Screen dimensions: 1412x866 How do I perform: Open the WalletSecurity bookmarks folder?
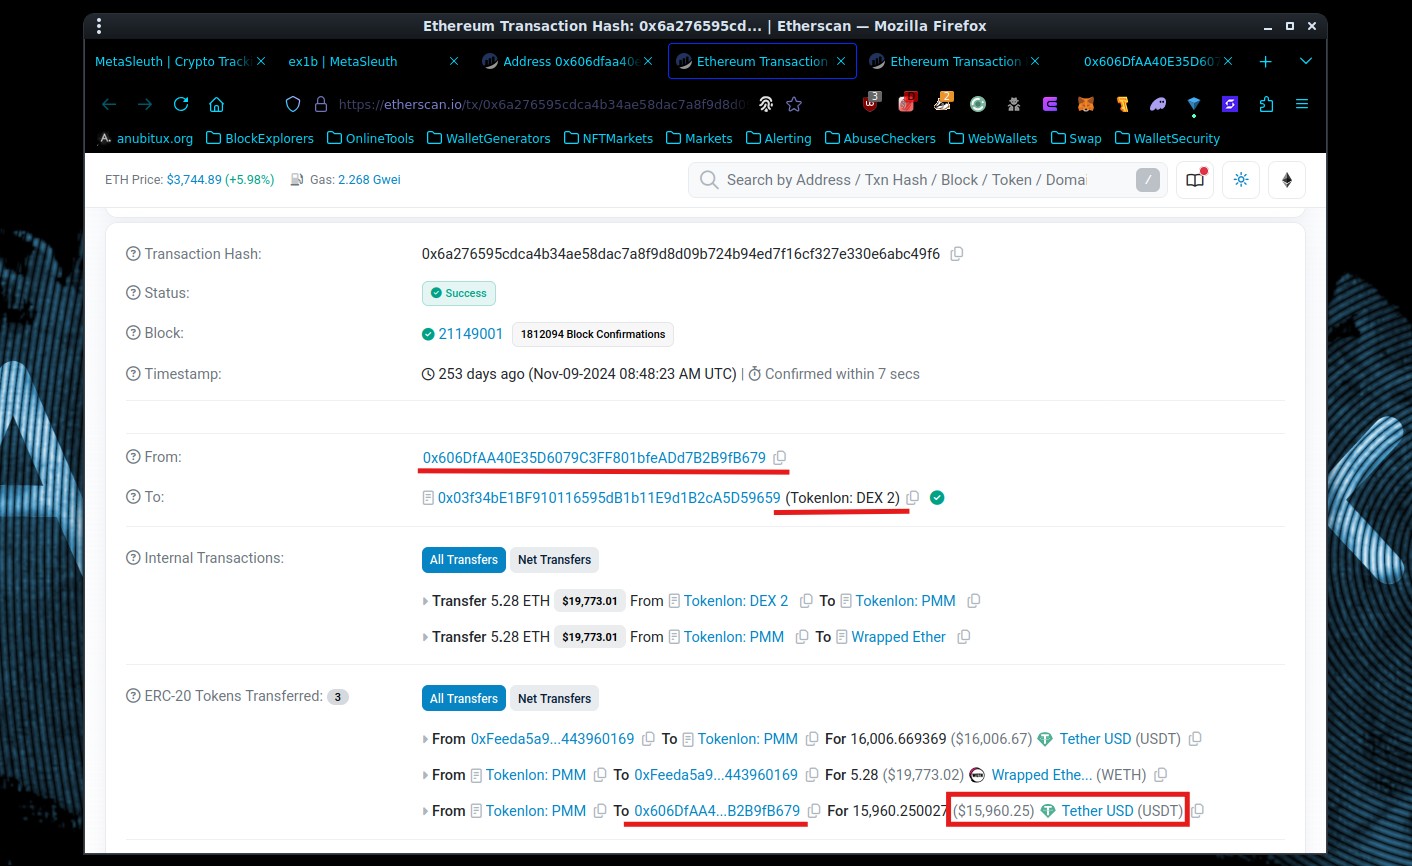click(x=1167, y=138)
